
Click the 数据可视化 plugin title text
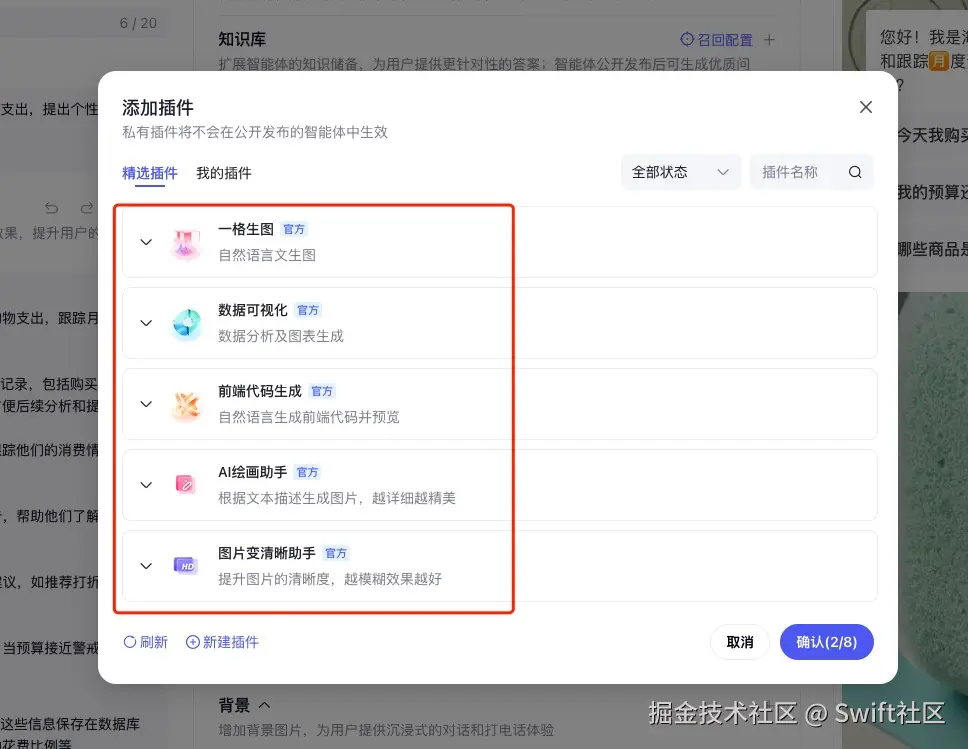(x=252, y=310)
